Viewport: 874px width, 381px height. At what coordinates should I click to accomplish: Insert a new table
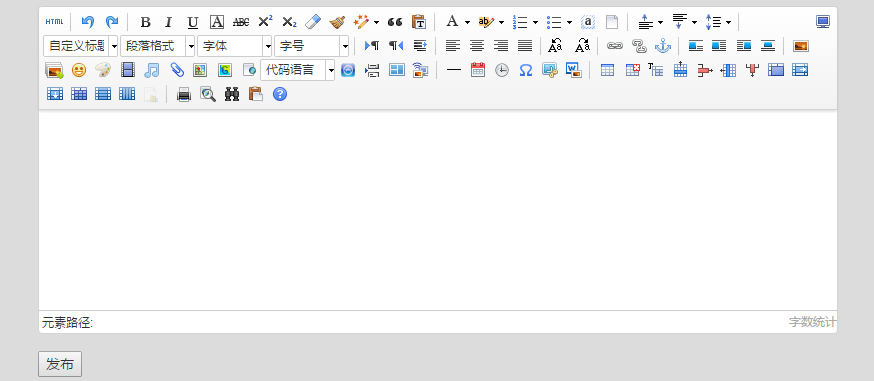tap(608, 70)
